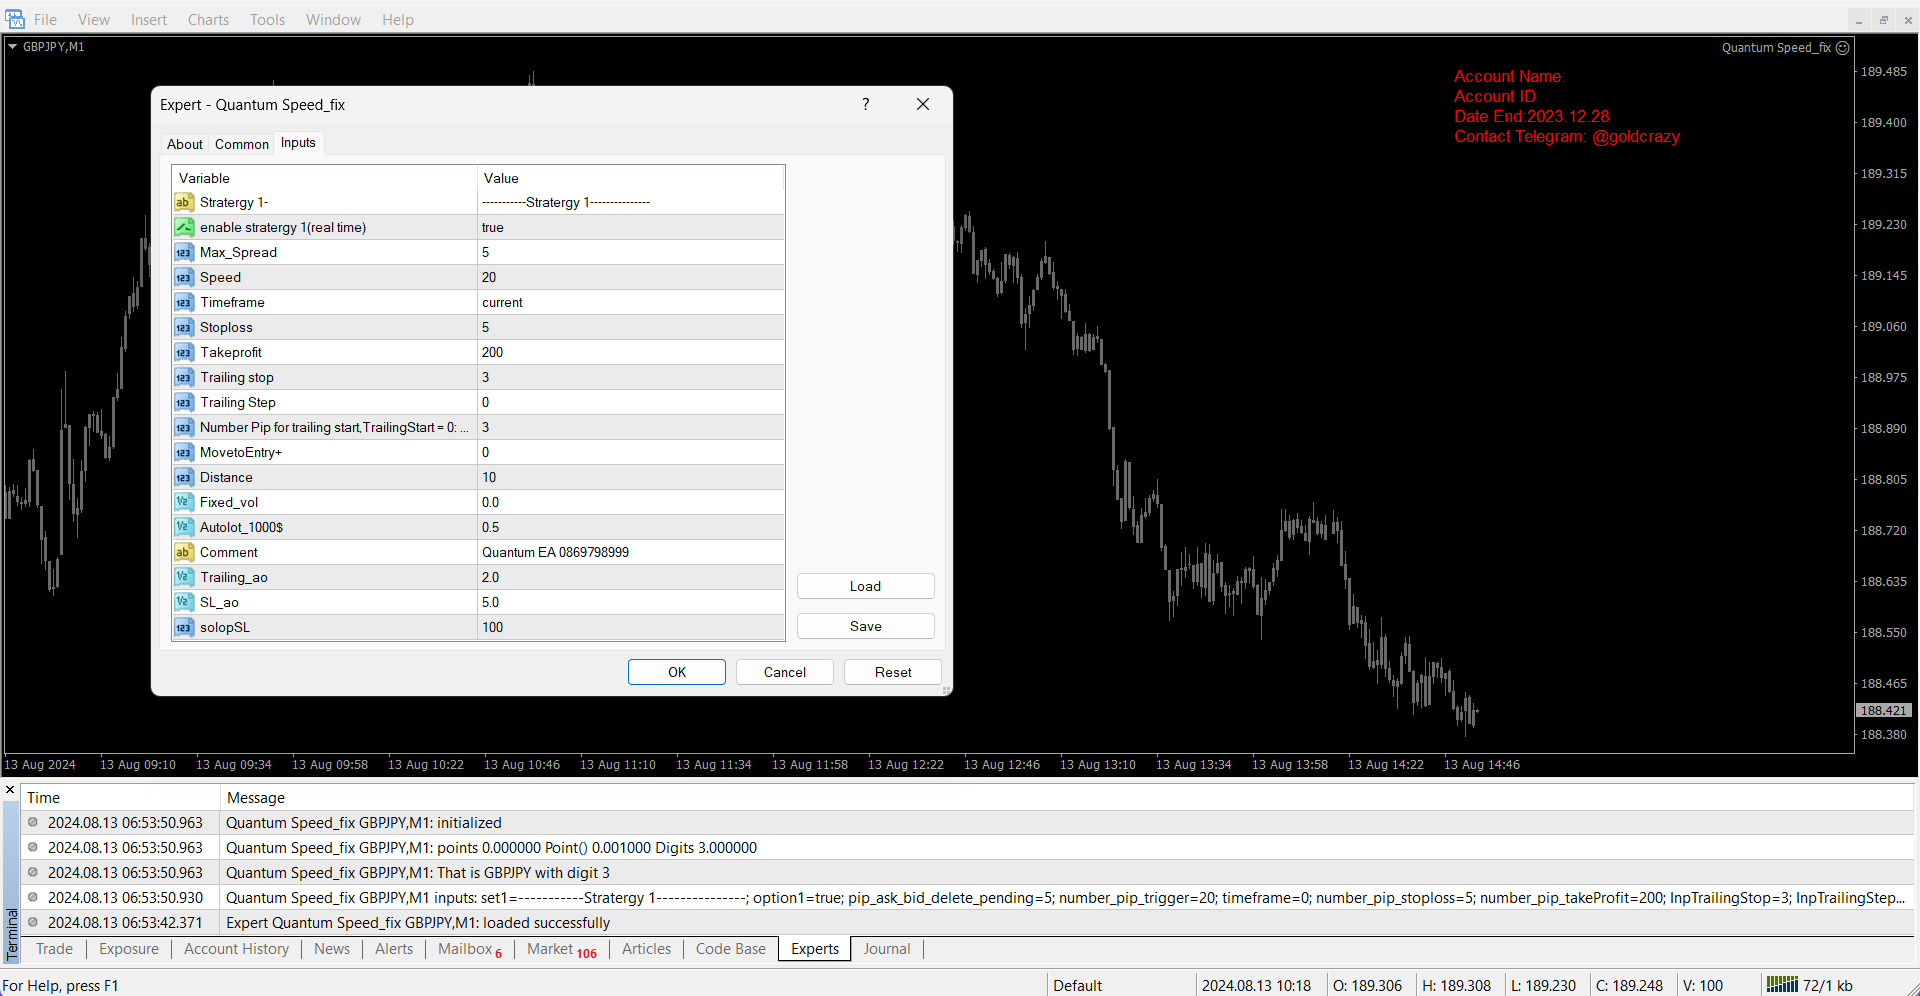The width and height of the screenshot is (1920, 996).
Task: Click the string icon beside Comment
Action: click(x=184, y=552)
